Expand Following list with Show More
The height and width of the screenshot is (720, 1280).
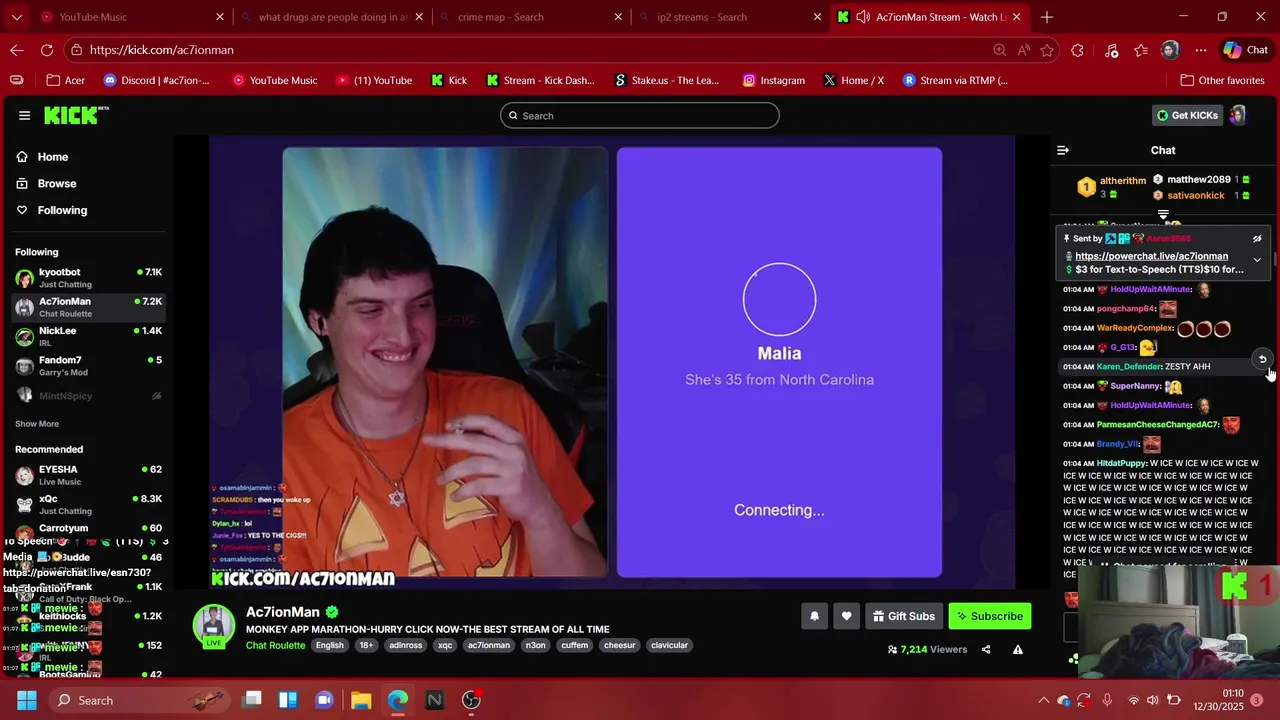pyautogui.click(x=37, y=424)
